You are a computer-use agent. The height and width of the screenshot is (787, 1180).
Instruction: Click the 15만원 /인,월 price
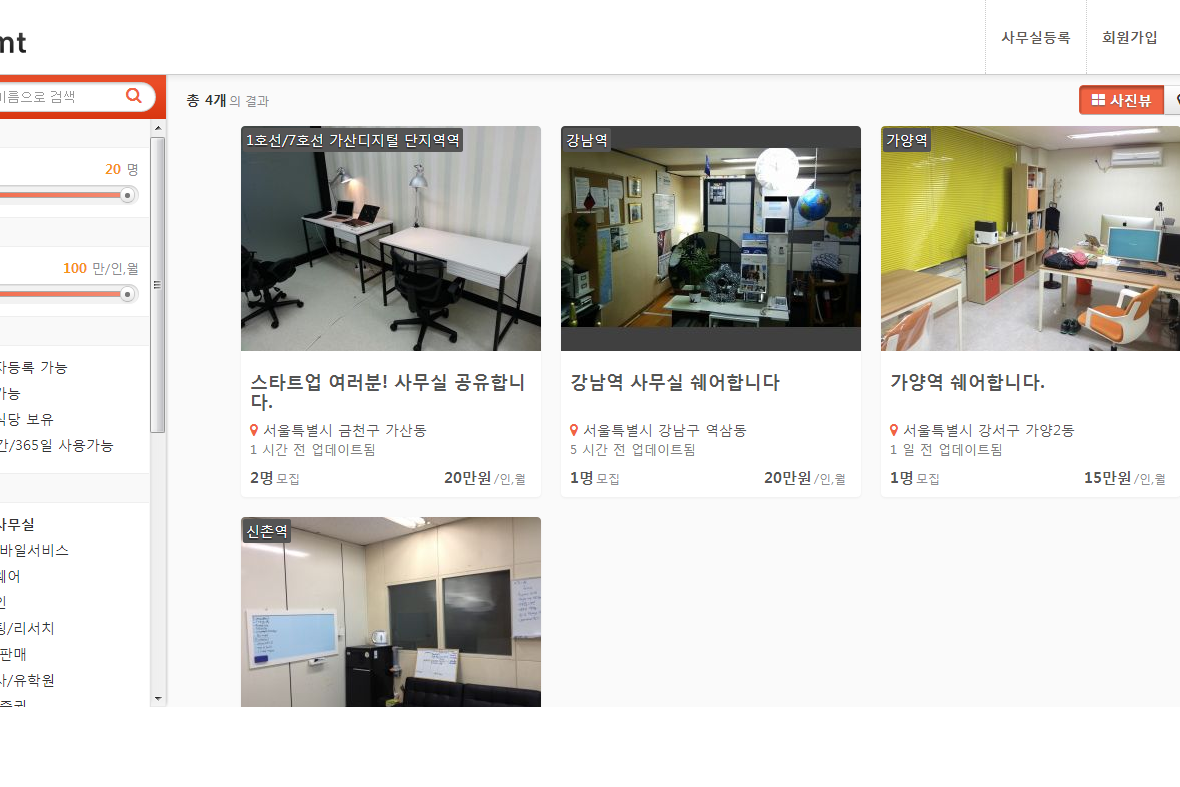point(1124,479)
